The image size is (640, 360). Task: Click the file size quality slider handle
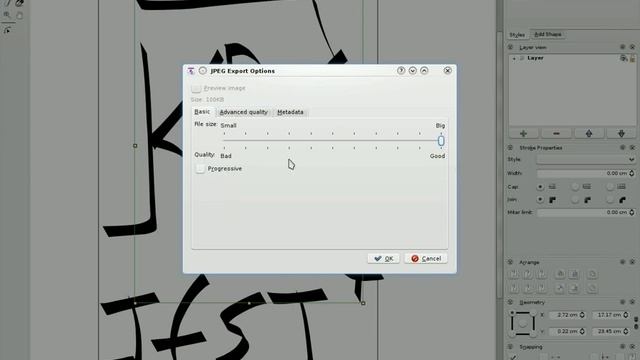(441, 141)
